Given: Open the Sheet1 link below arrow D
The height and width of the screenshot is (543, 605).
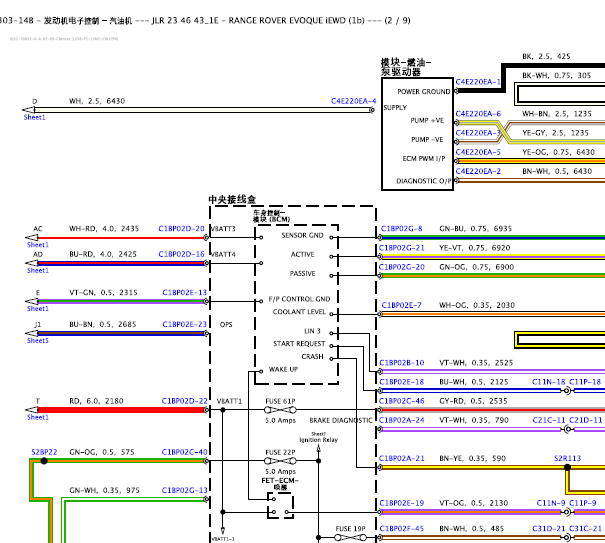Looking at the screenshot, I should [34, 117].
